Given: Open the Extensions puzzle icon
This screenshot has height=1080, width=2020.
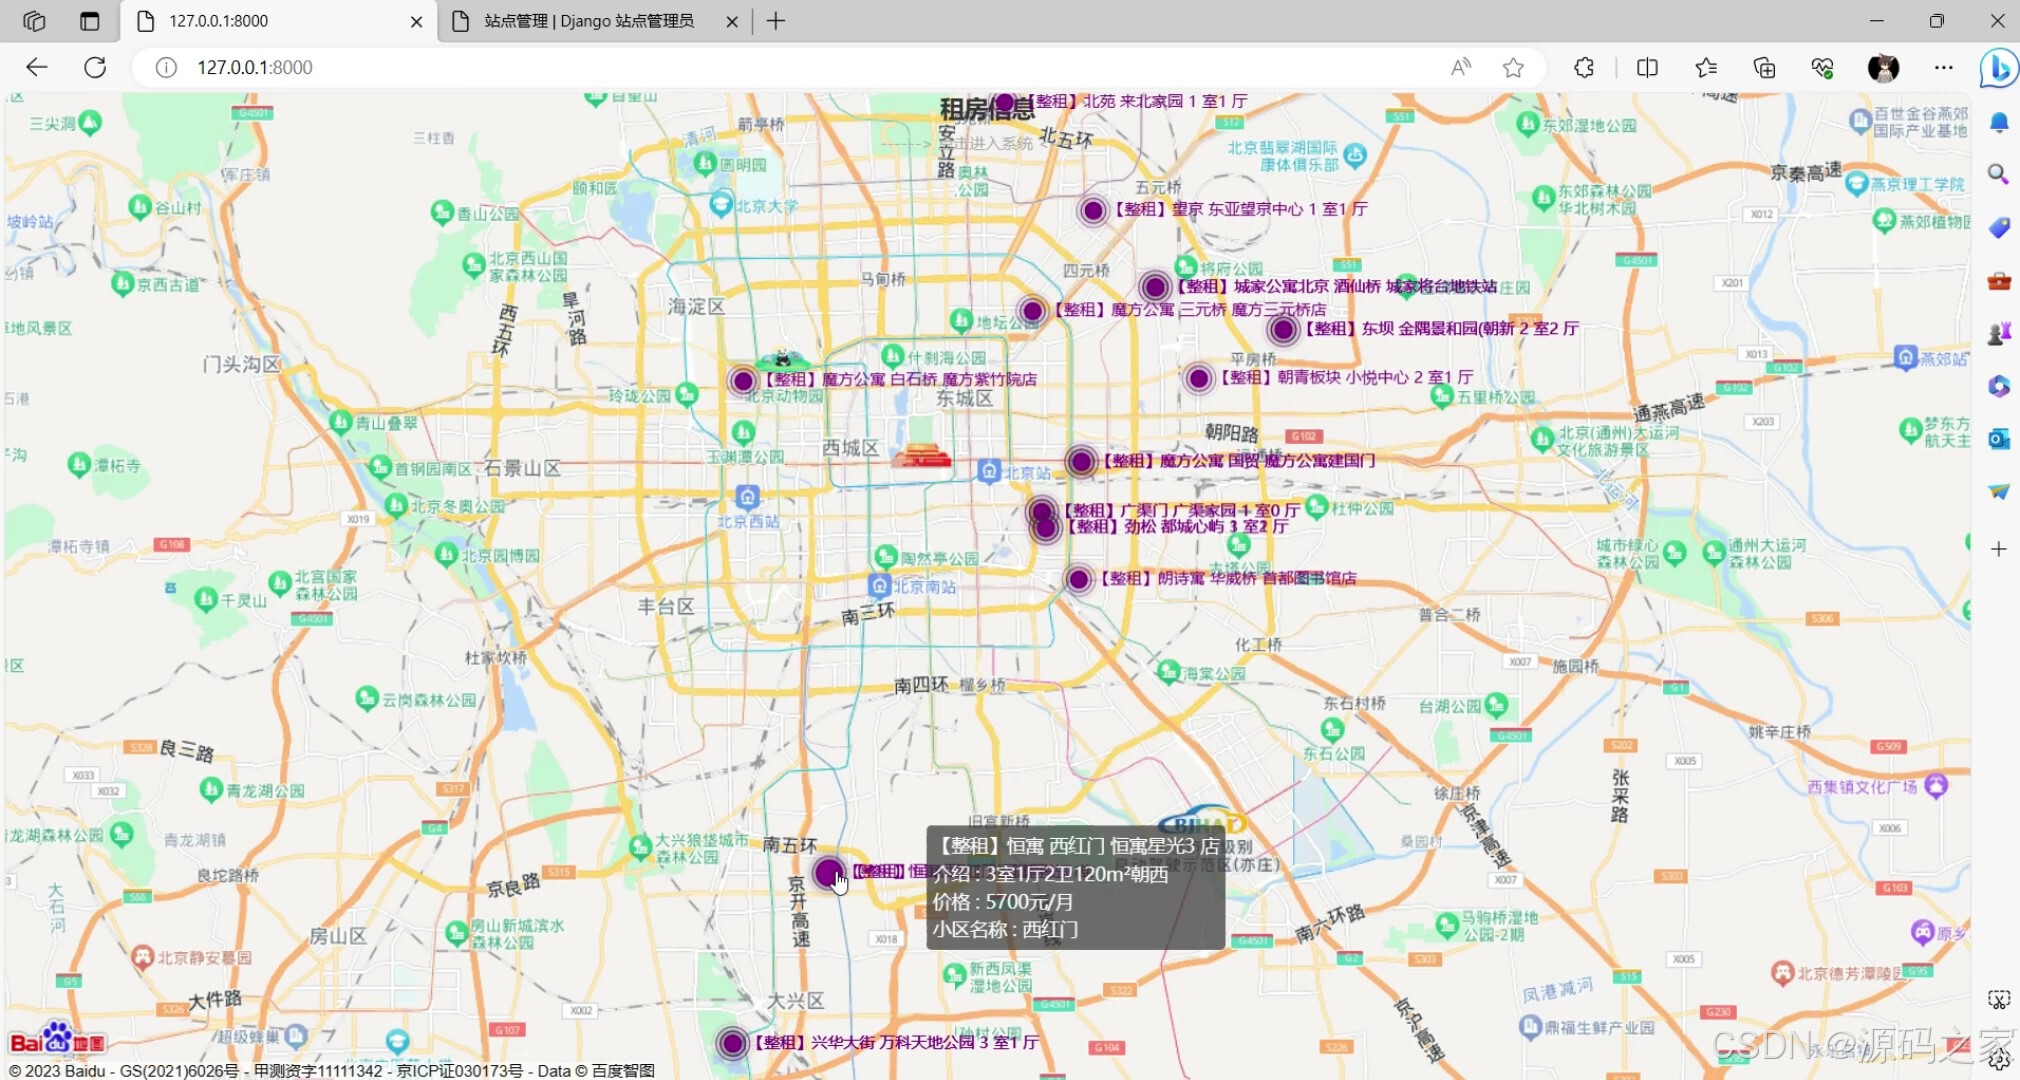Looking at the screenshot, I should click(1584, 67).
